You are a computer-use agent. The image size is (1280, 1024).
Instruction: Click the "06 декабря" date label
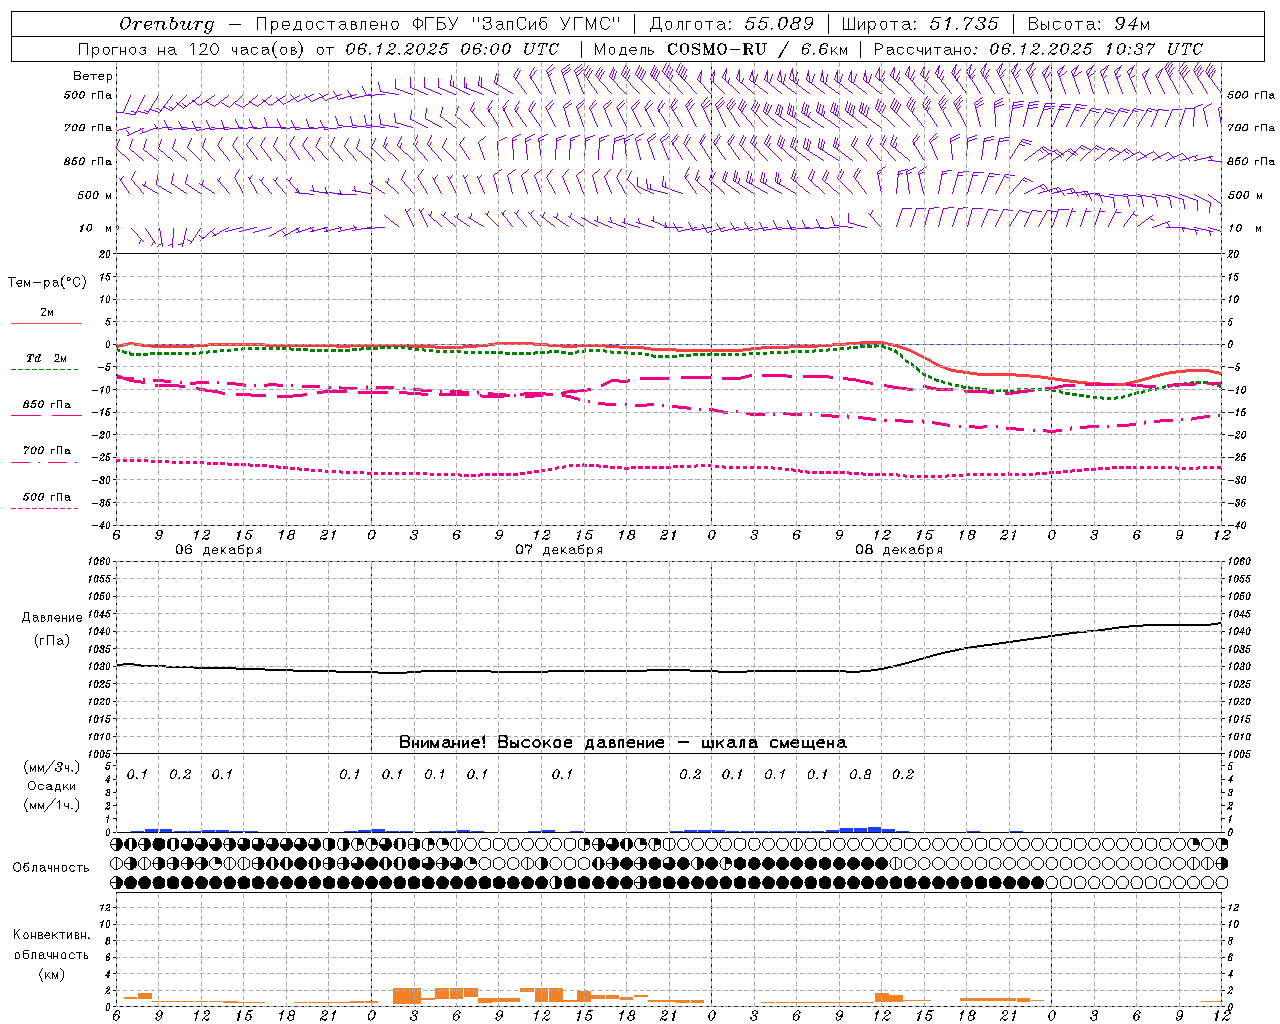219,550
